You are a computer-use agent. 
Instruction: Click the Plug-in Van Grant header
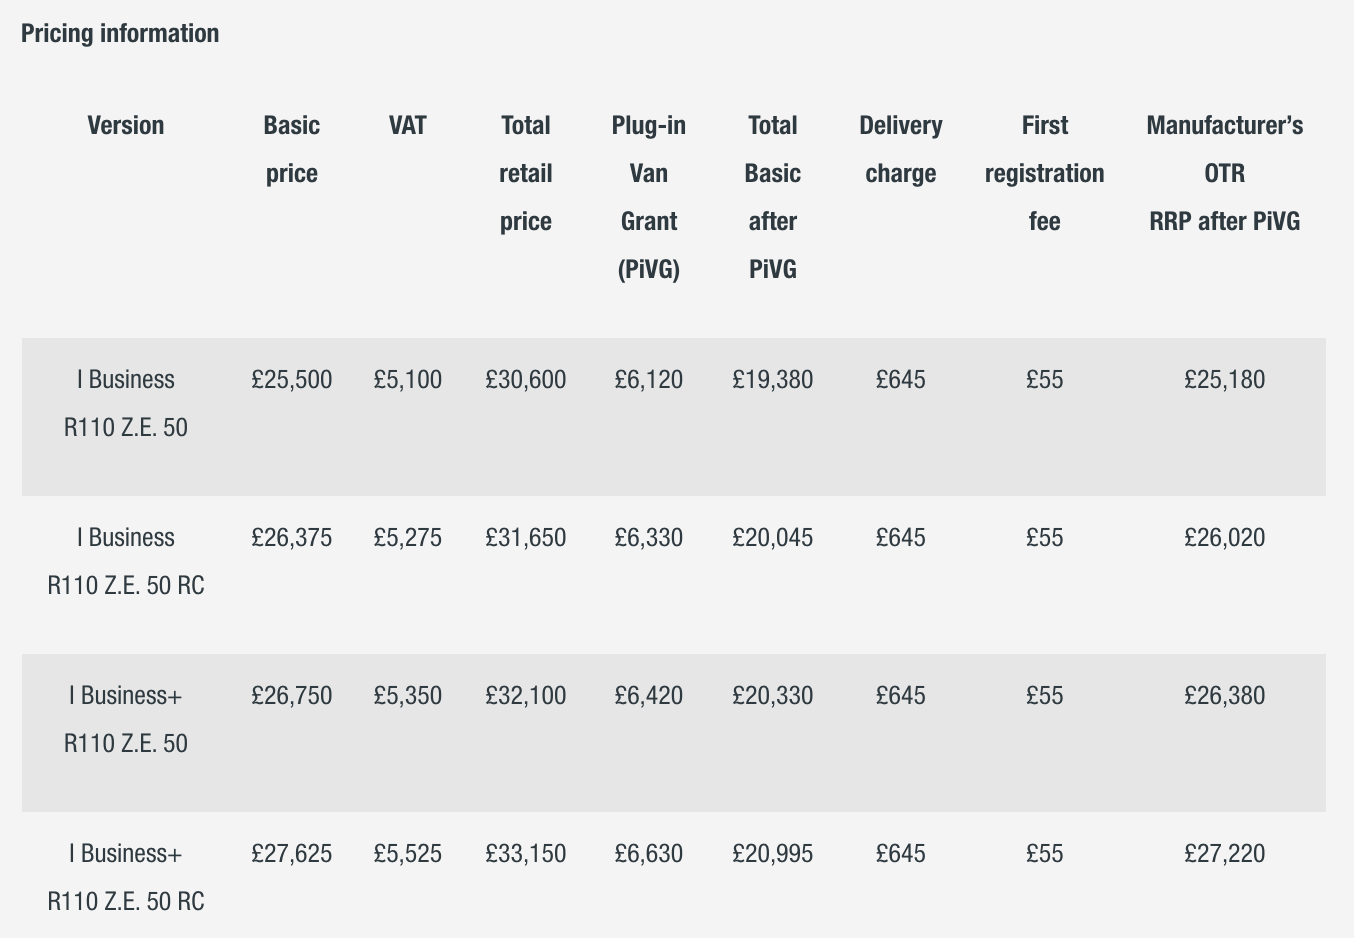pyautogui.click(x=649, y=197)
